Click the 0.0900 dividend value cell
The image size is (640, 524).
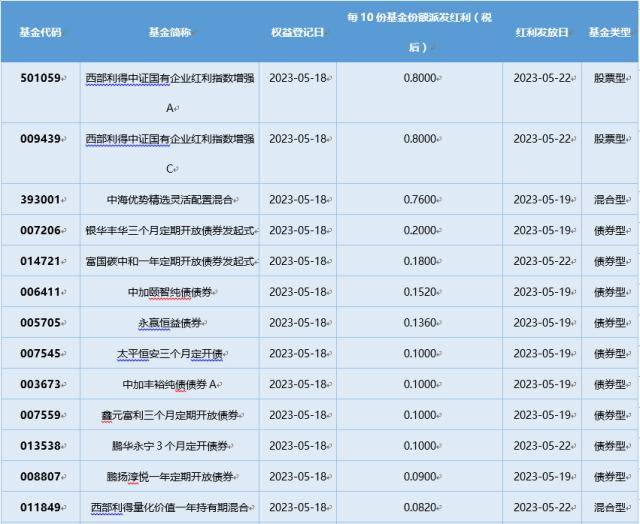tap(421, 477)
